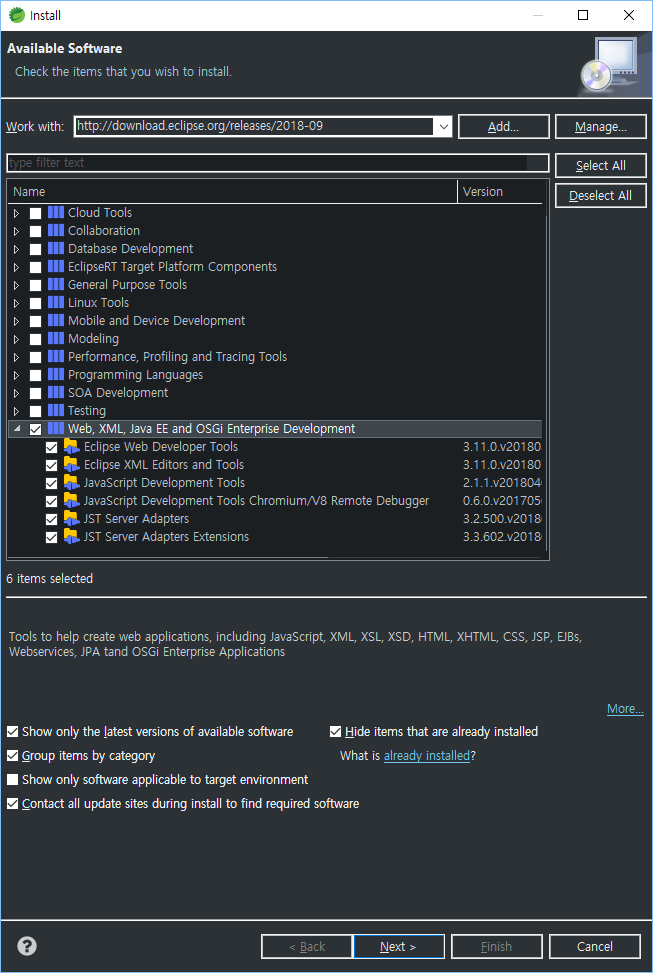Click the Cloud Tools category icon

click(x=56, y=212)
